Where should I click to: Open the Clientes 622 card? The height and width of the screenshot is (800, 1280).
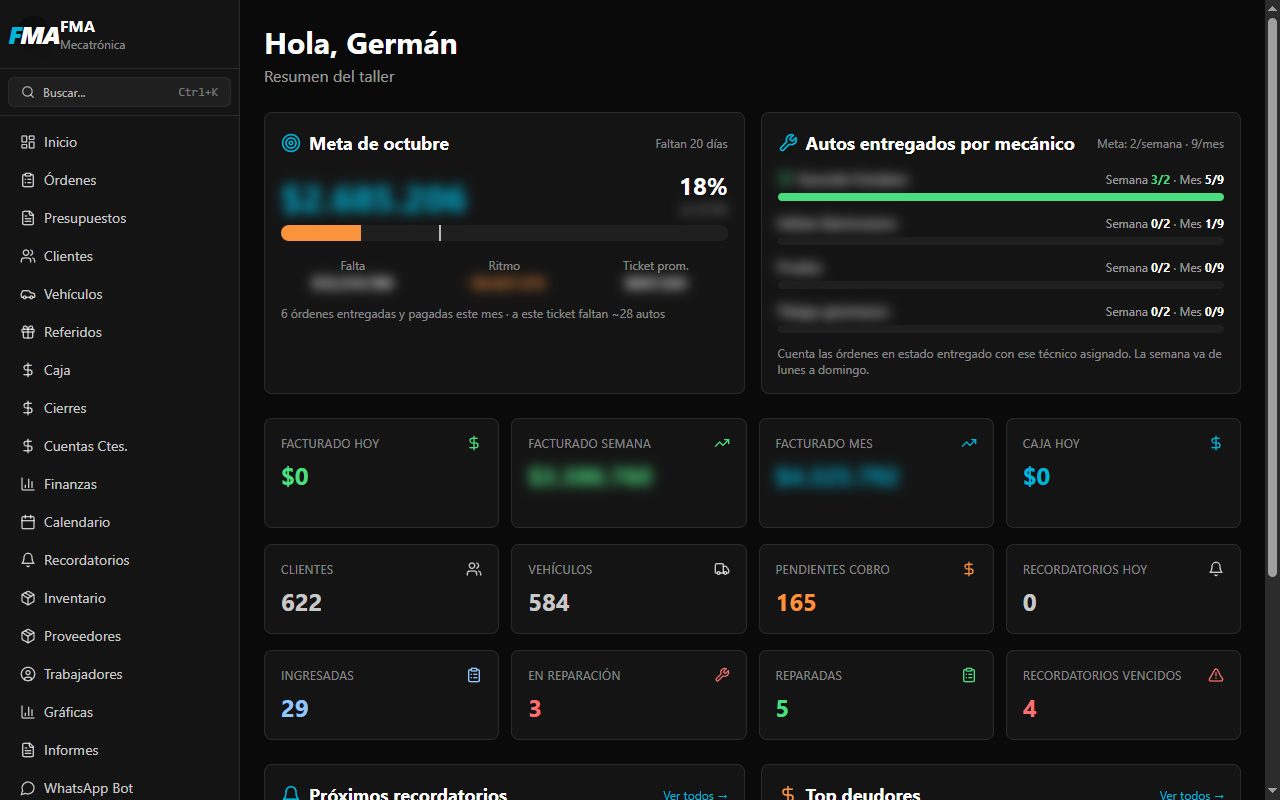point(381,589)
